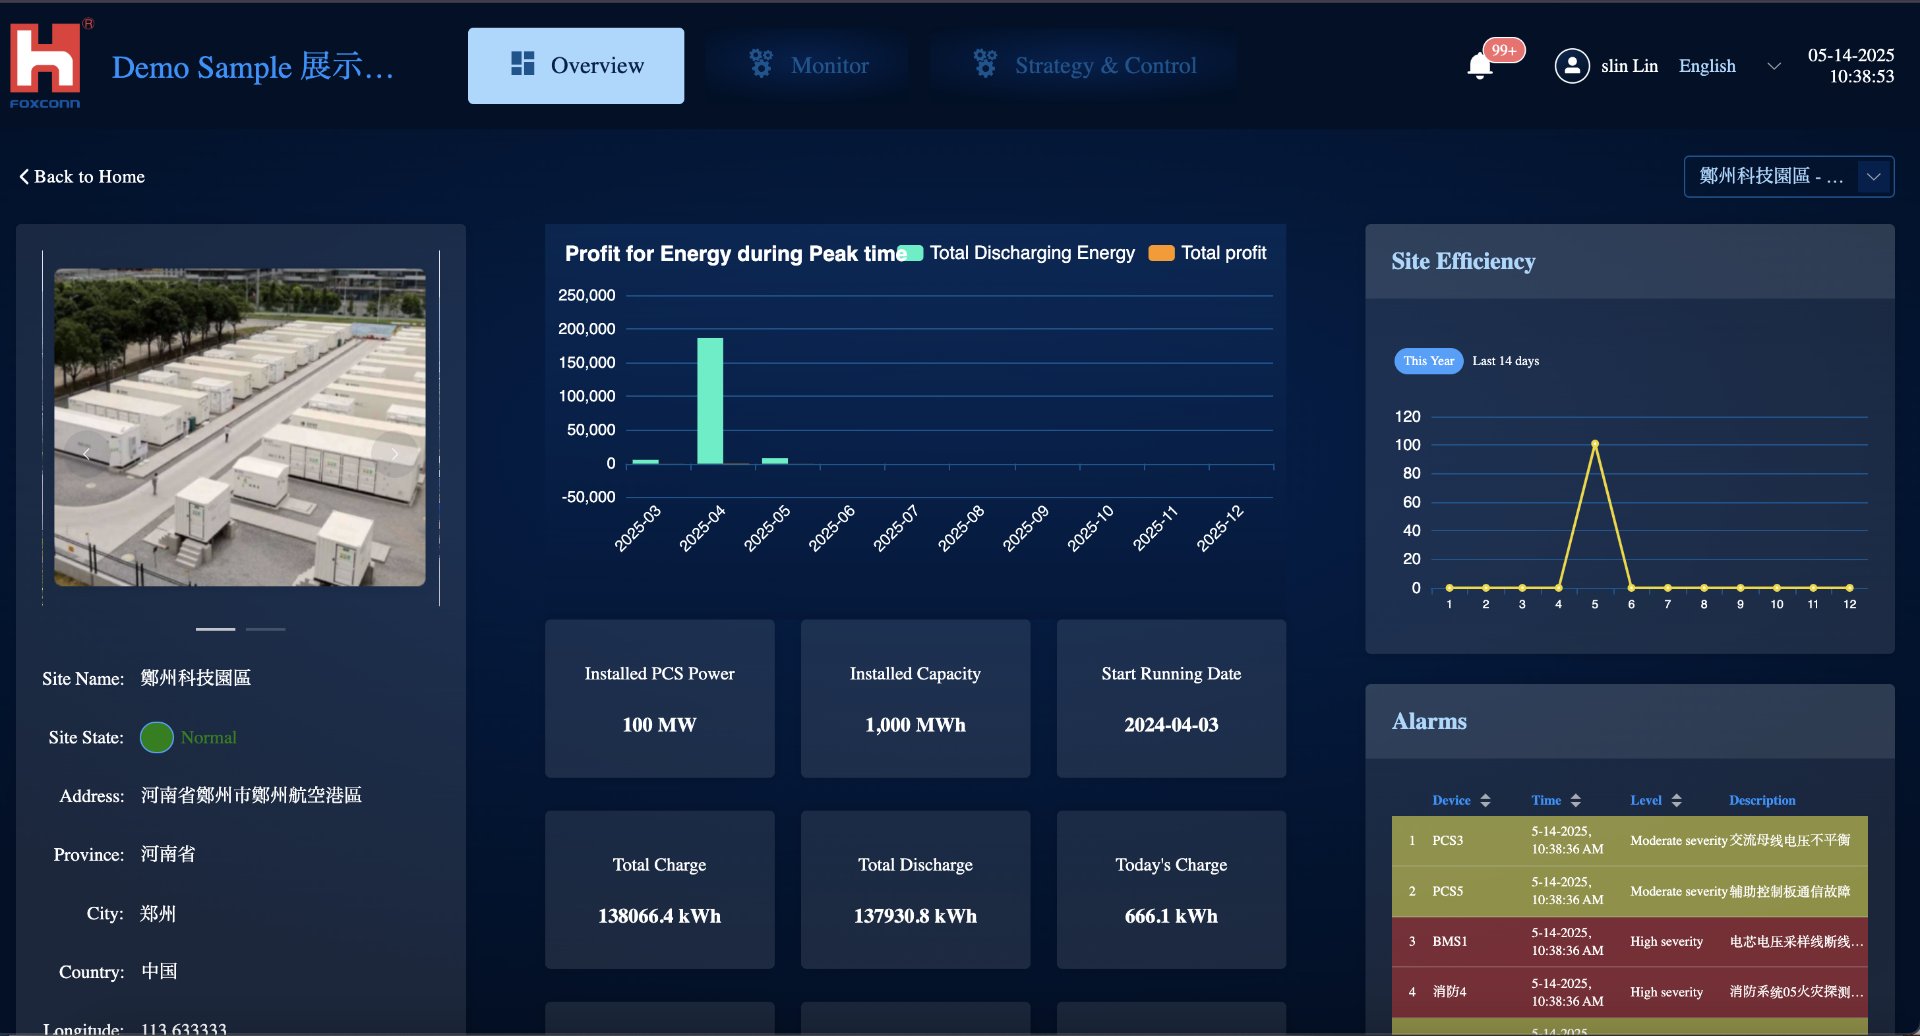The image size is (1920, 1036).
Task: Select the second image carousel indicator
Action: click(266, 629)
